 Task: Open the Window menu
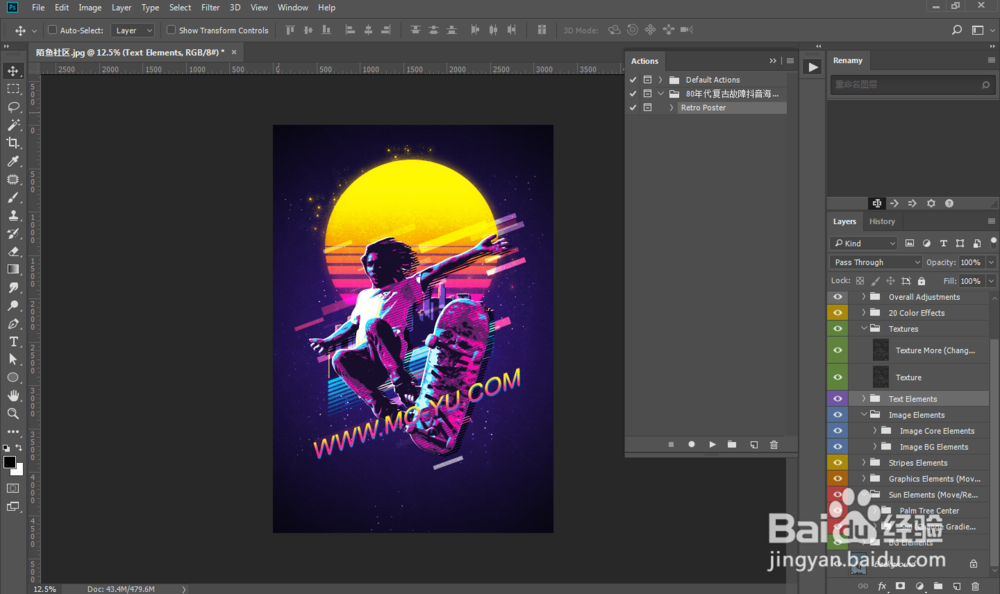tap(293, 8)
